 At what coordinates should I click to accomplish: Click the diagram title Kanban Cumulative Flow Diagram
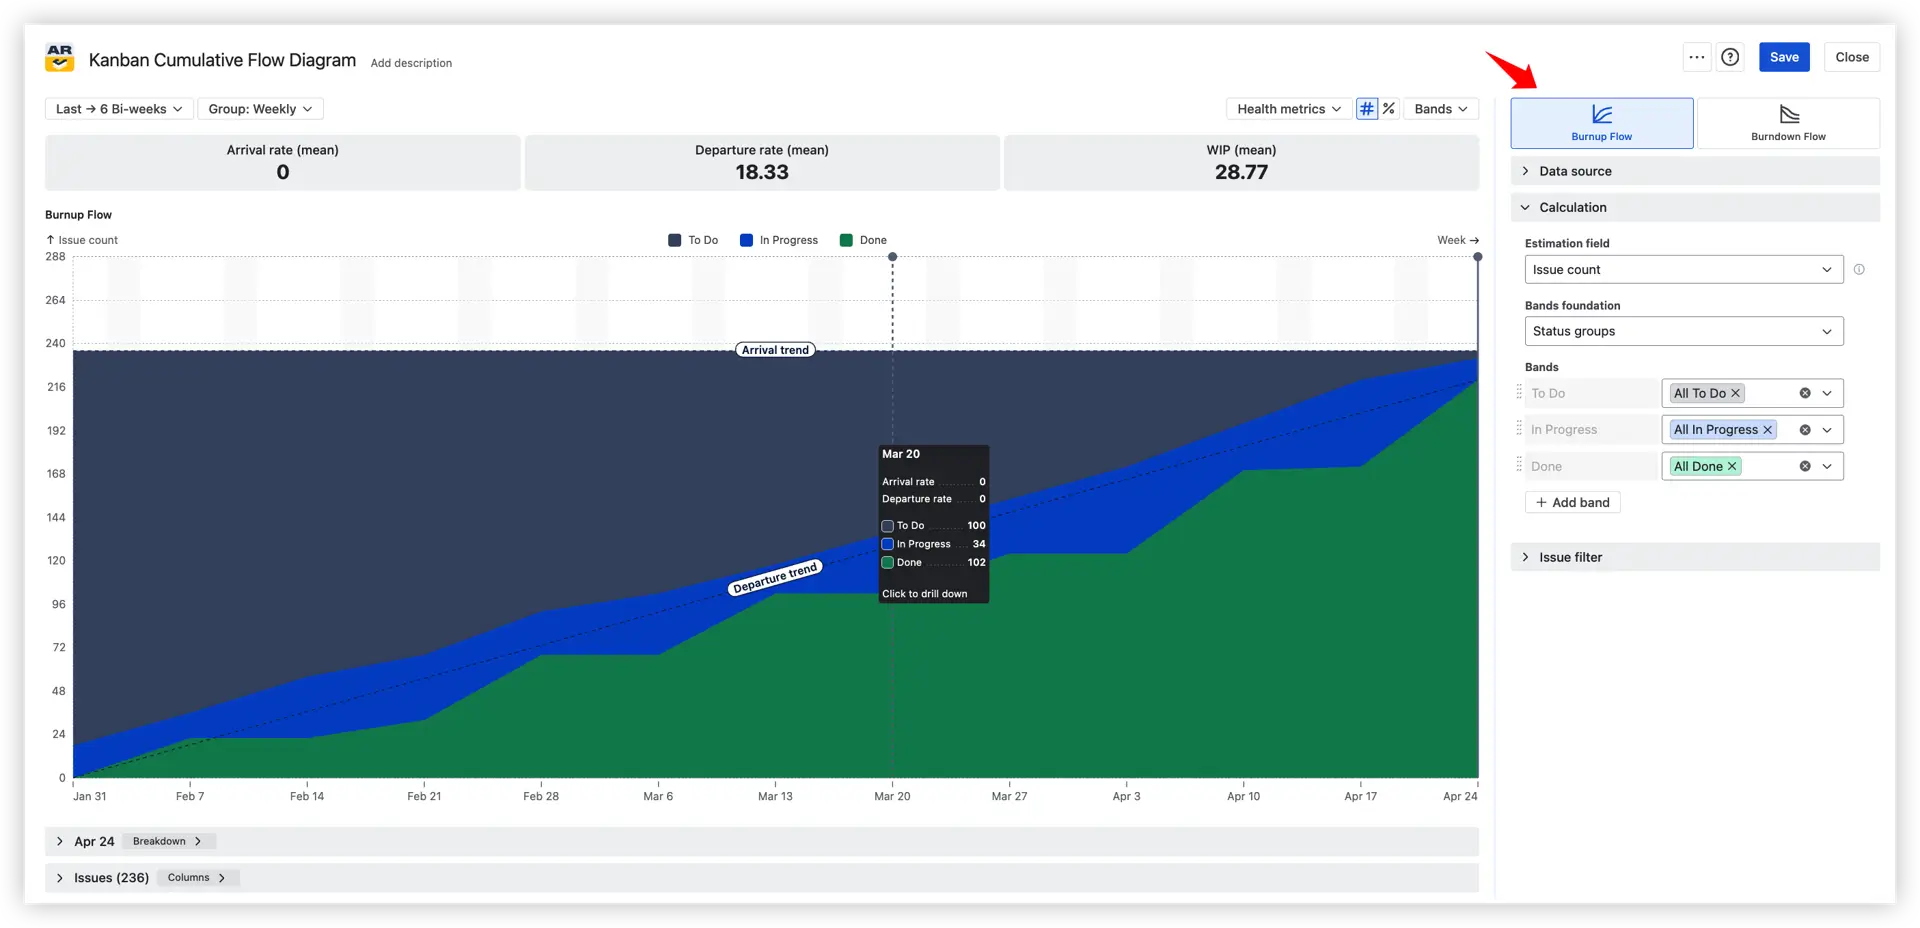coord(222,60)
